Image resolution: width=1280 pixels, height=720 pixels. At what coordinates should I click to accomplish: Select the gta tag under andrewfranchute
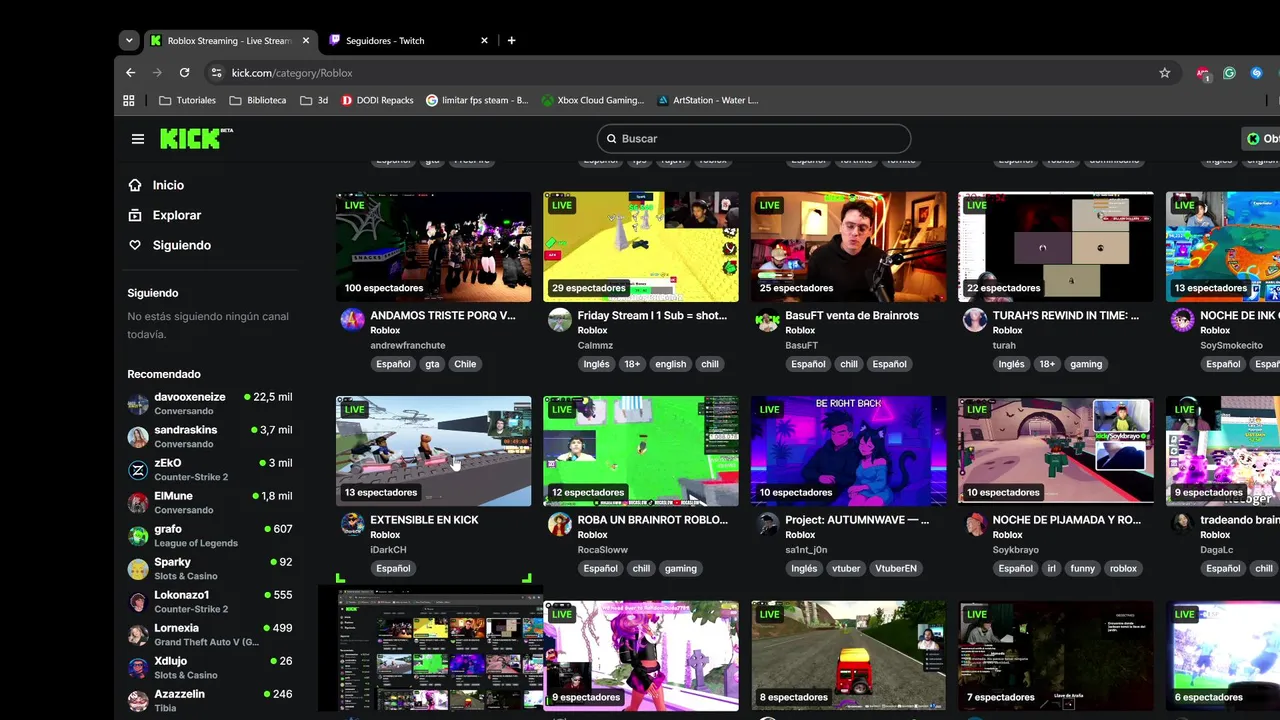(x=432, y=364)
